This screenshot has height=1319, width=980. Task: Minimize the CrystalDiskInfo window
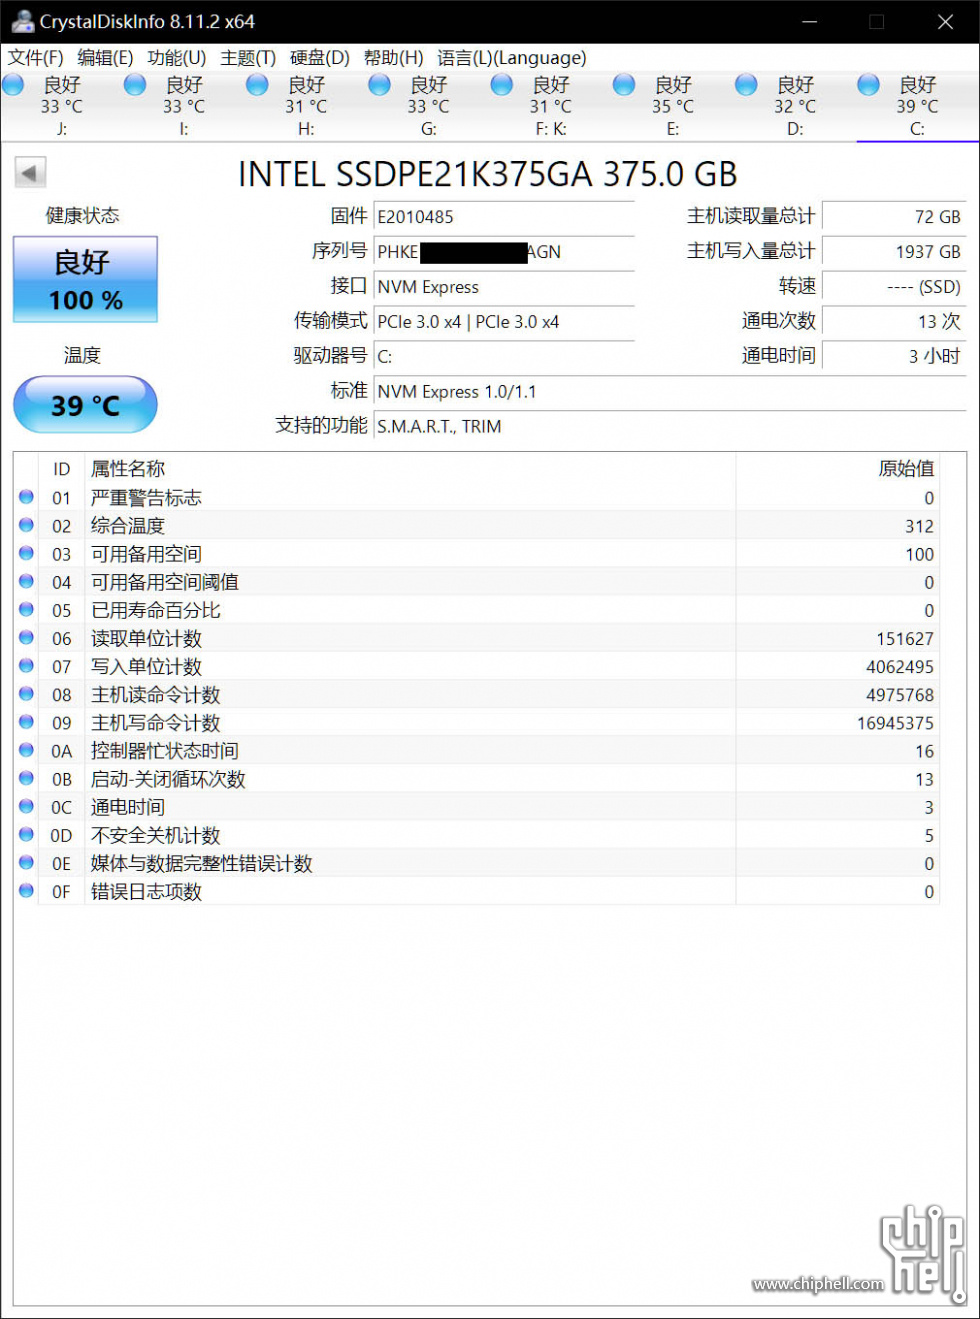click(x=810, y=21)
